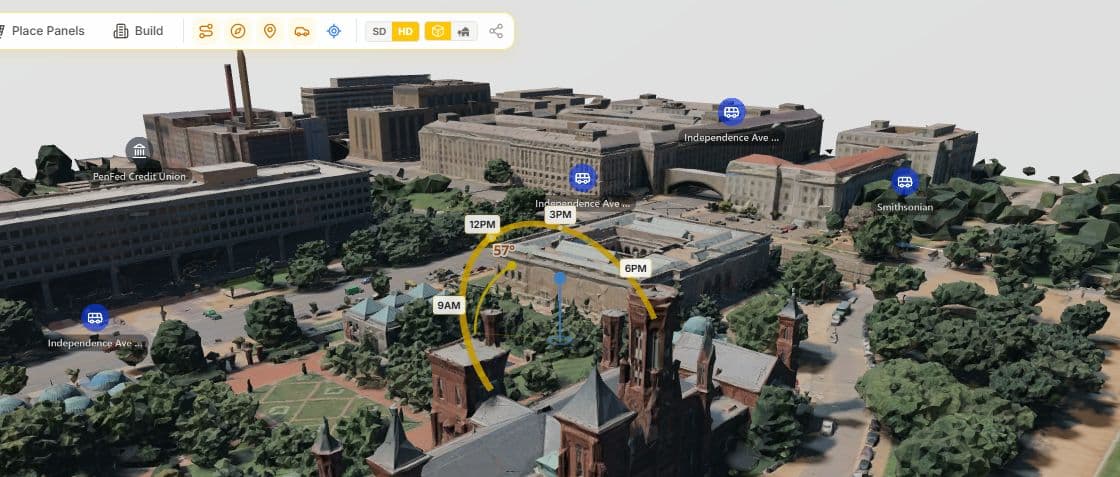Click the blue location pin marker

[x=560, y=278]
